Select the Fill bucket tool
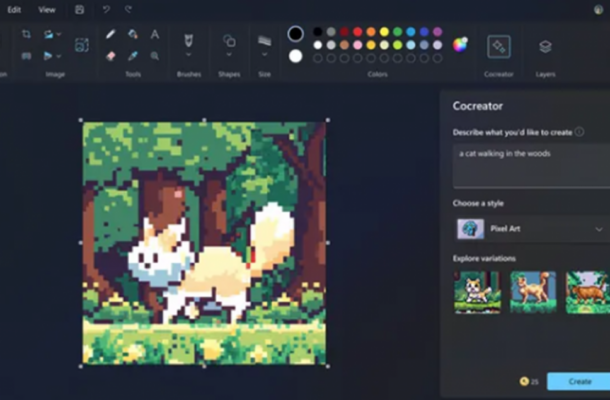The width and height of the screenshot is (610, 400). click(x=133, y=34)
